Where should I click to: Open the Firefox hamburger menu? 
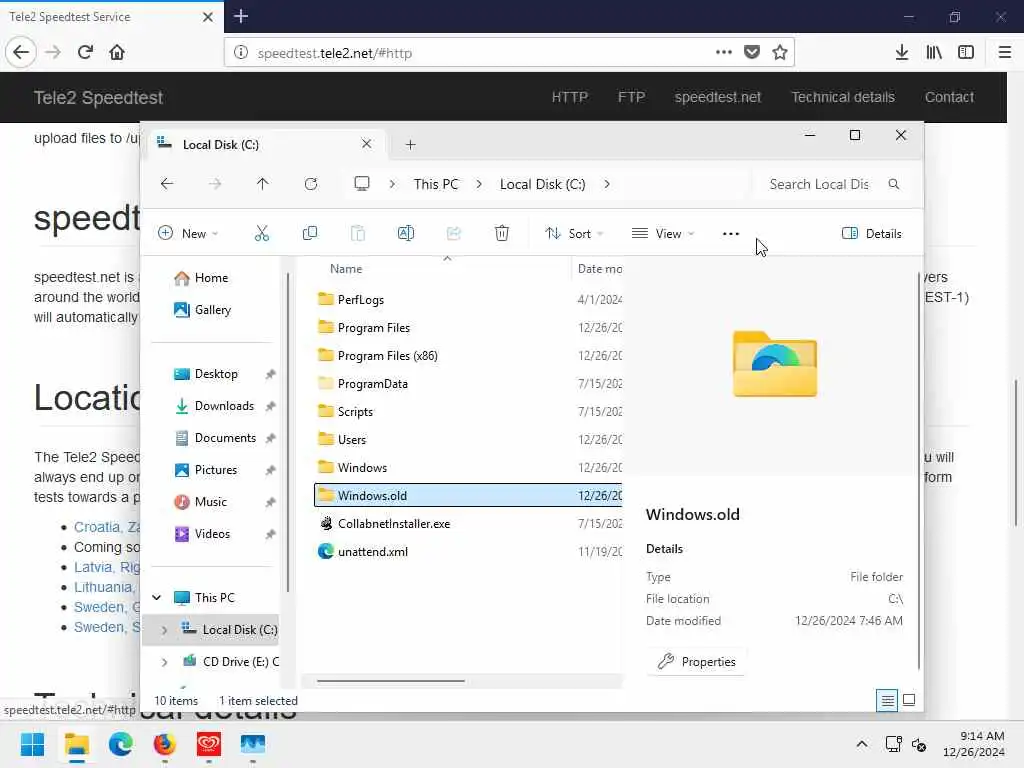(x=1005, y=52)
